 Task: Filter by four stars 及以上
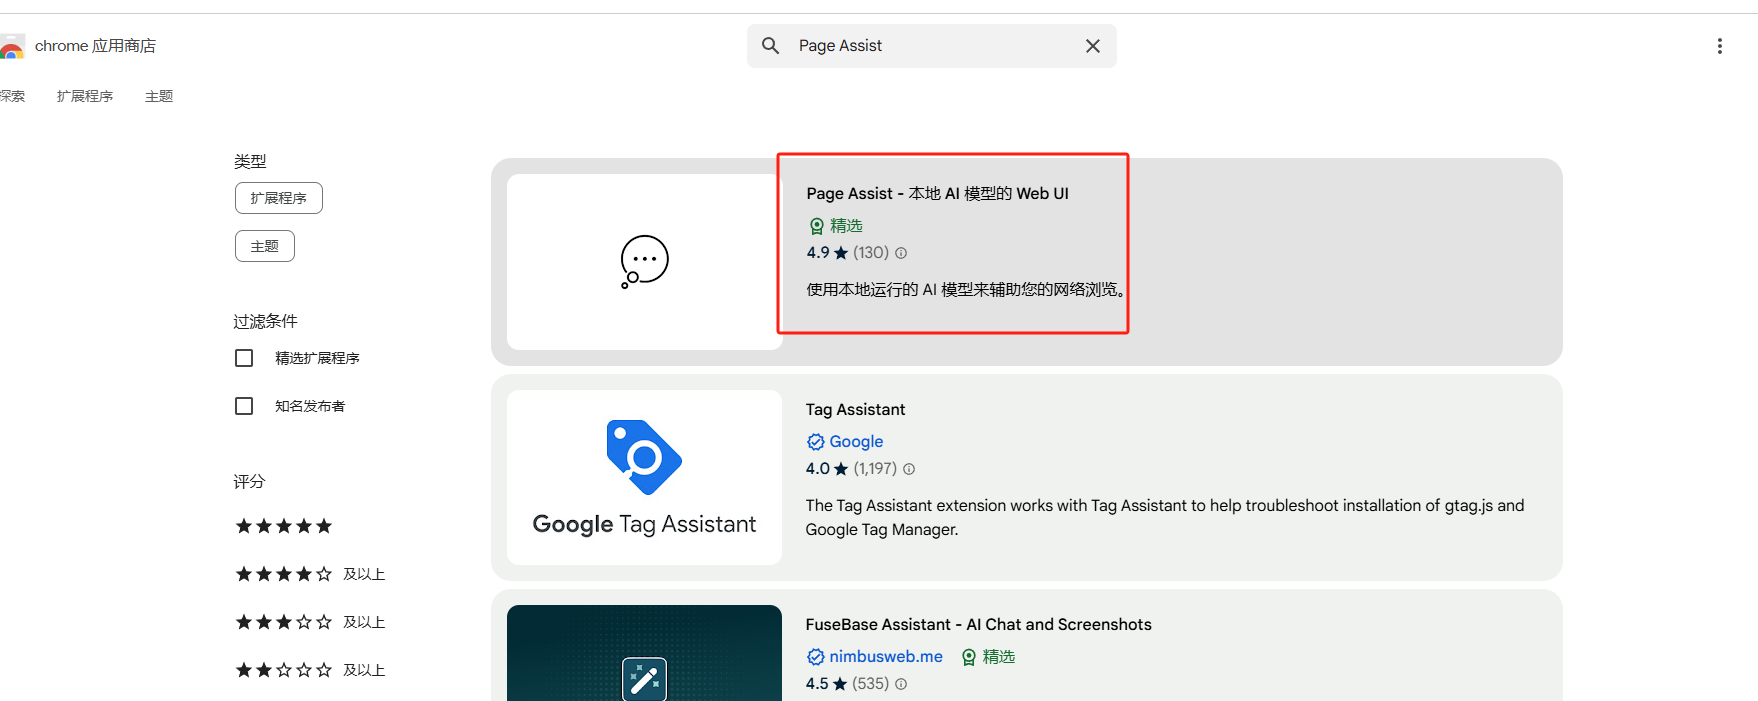tap(310, 574)
